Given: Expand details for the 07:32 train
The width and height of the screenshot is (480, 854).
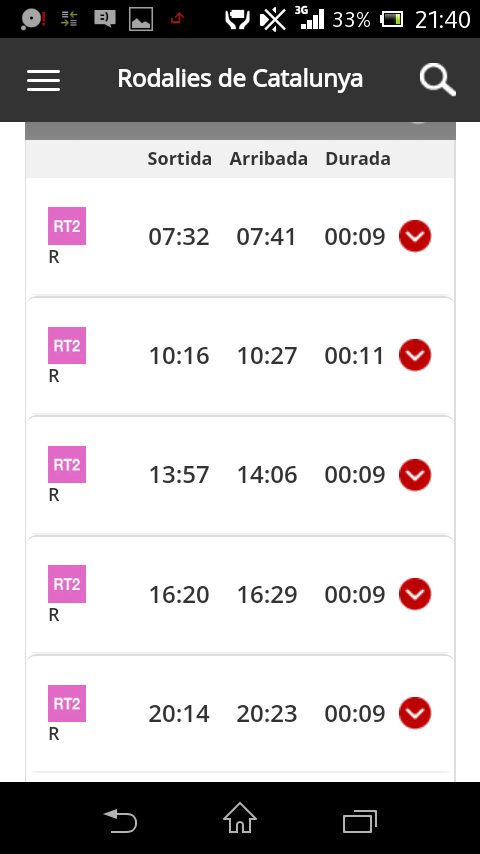Looking at the screenshot, I should click(415, 236).
